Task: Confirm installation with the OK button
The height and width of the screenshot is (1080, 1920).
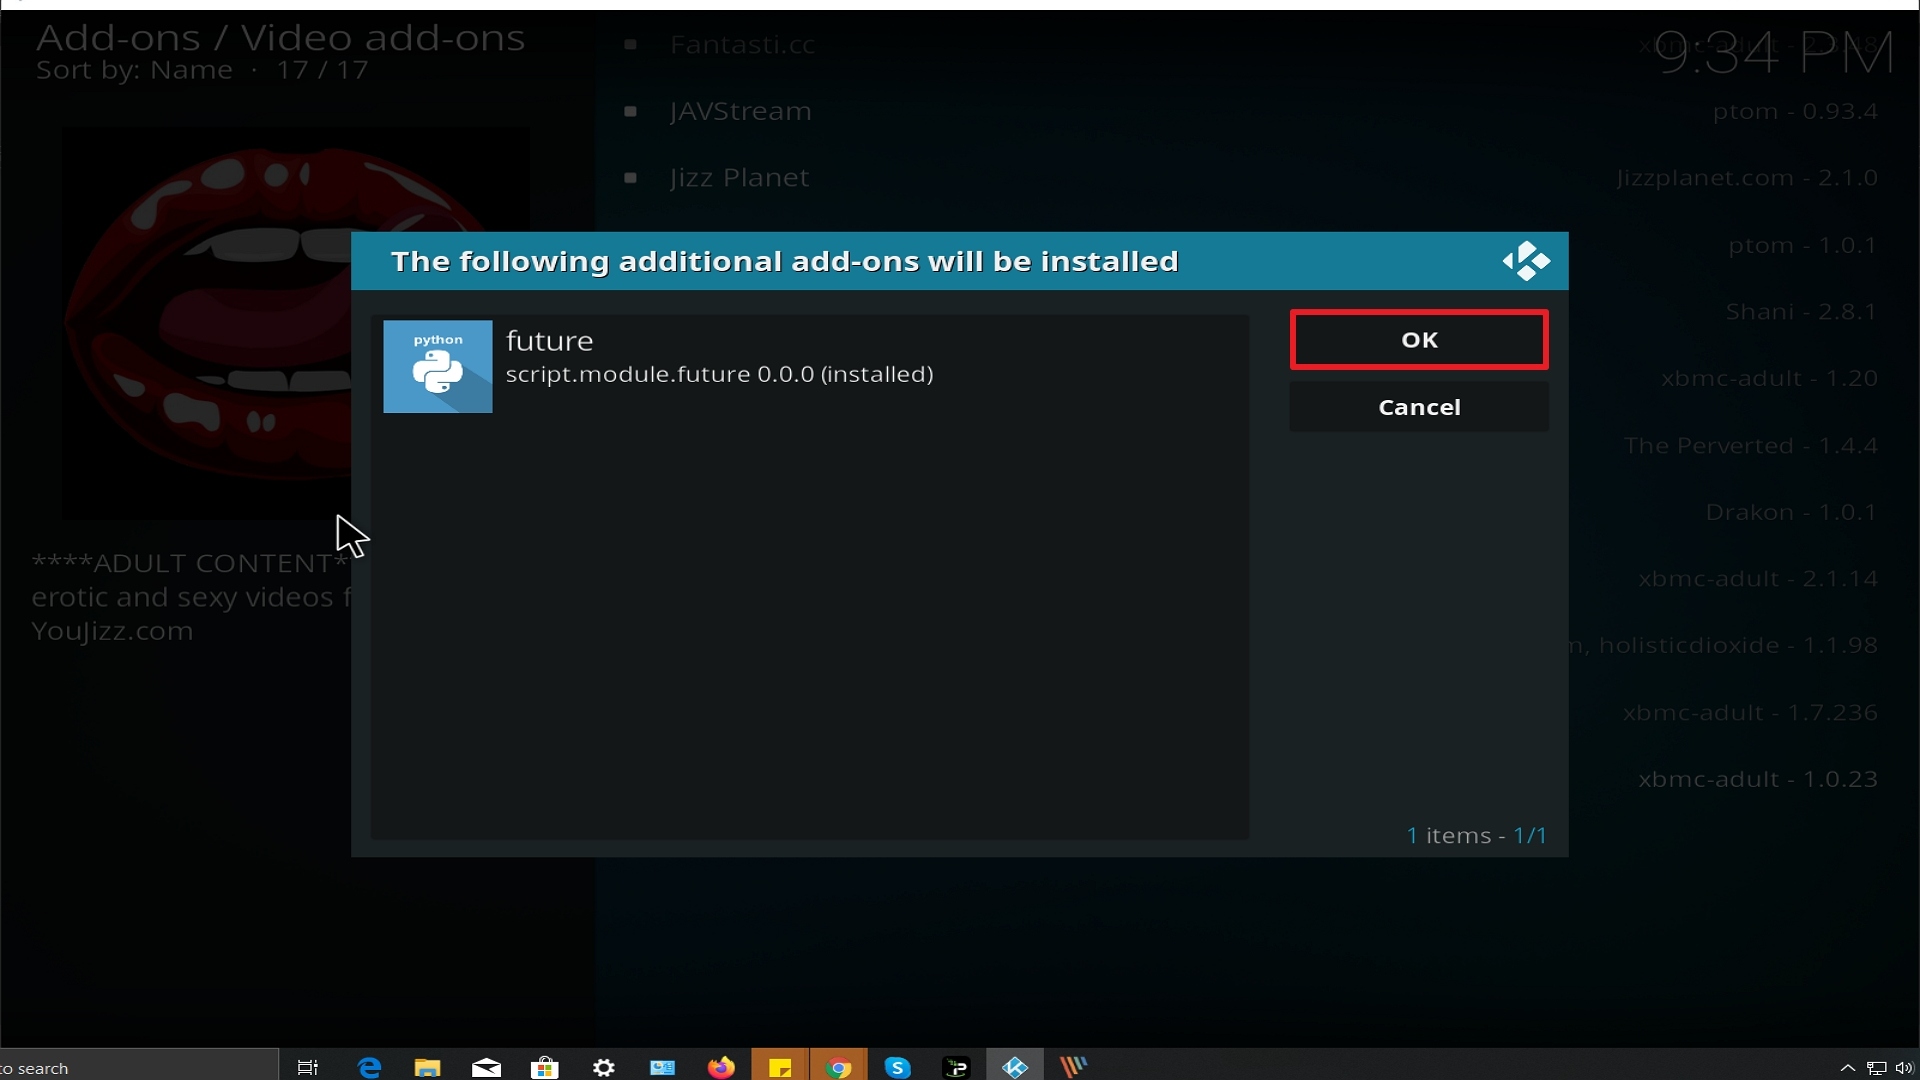Action: point(1419,340)
